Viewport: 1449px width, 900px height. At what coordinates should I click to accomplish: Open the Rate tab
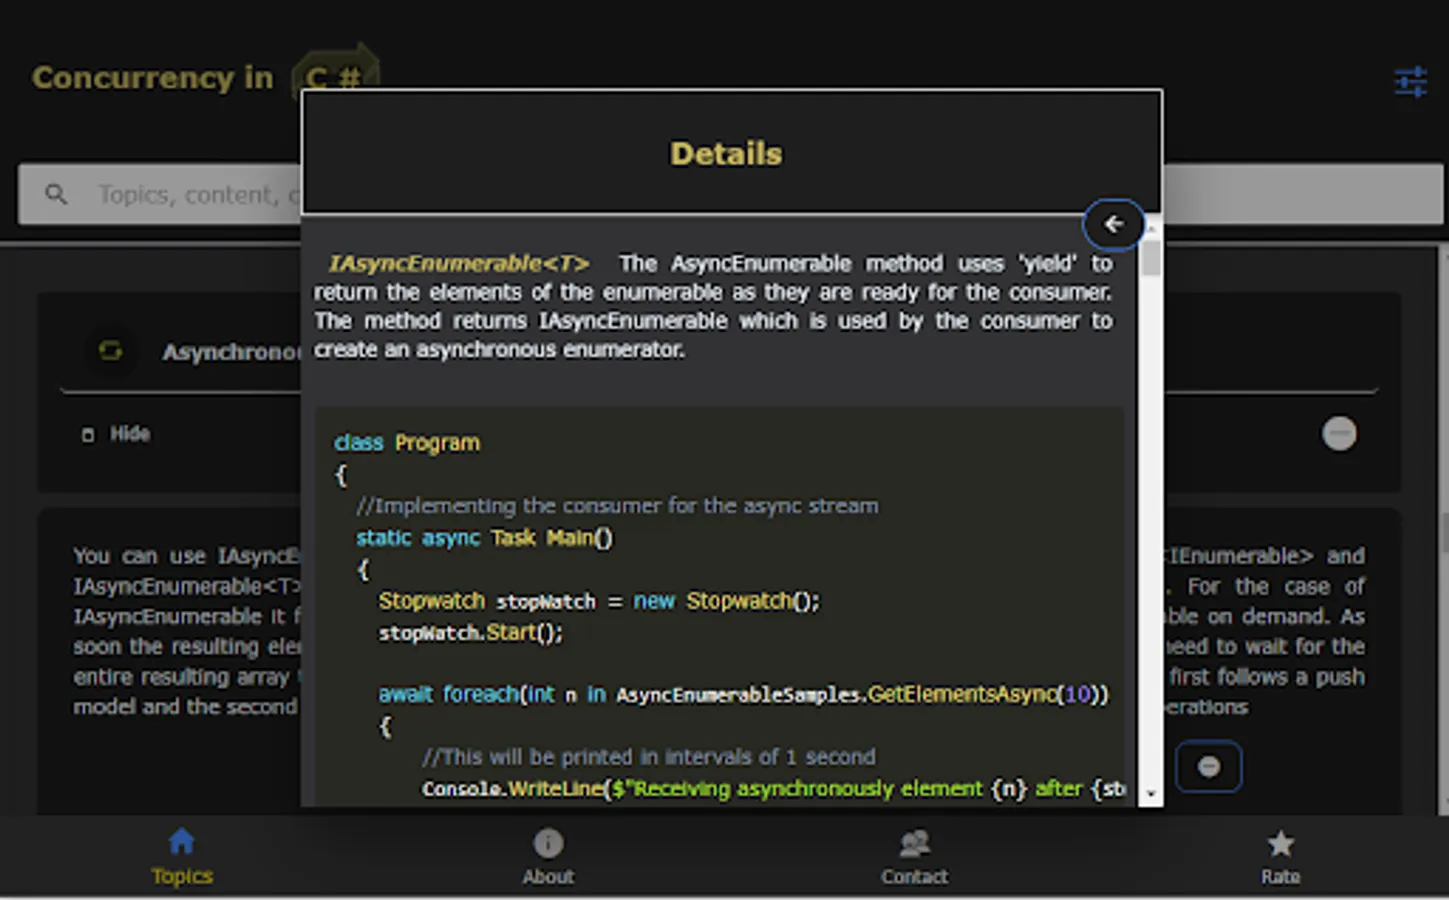pos(1280,857)
